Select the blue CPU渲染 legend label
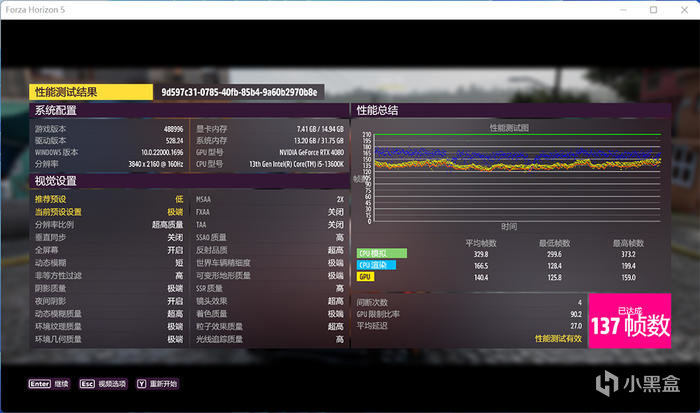700x413 pixels. 376,265
